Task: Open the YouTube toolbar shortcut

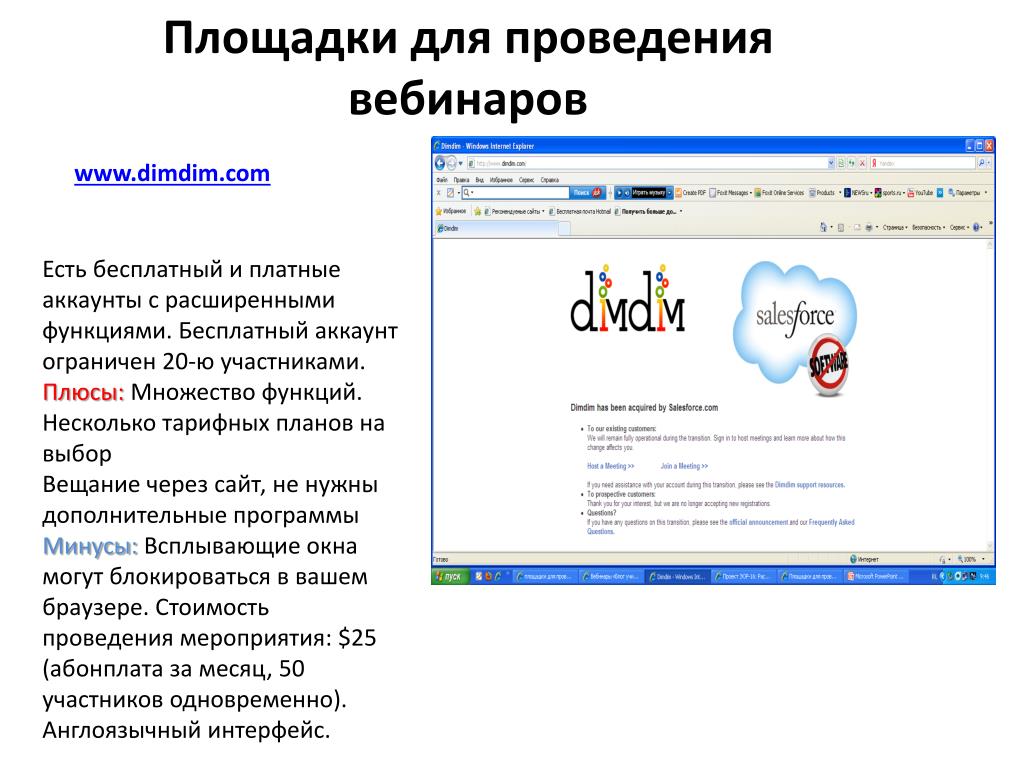Action: coord(920,193)
